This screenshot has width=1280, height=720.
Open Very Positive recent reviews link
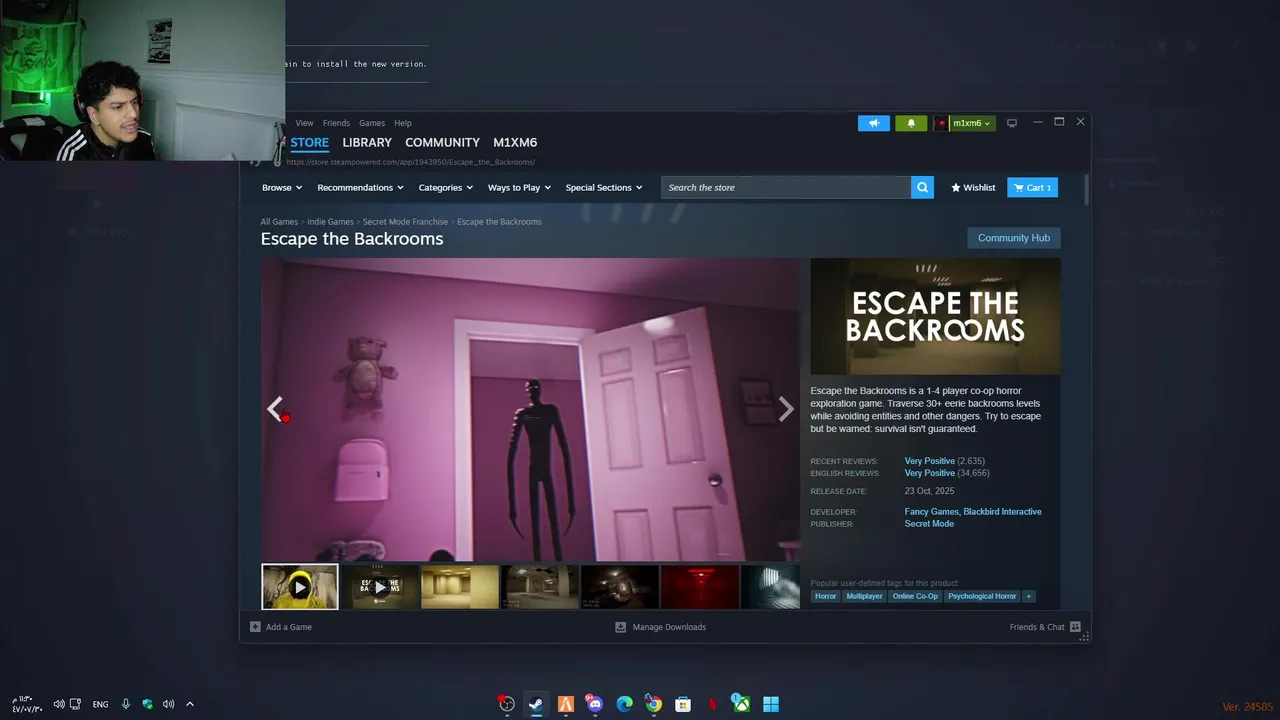[x=930, y=461]
